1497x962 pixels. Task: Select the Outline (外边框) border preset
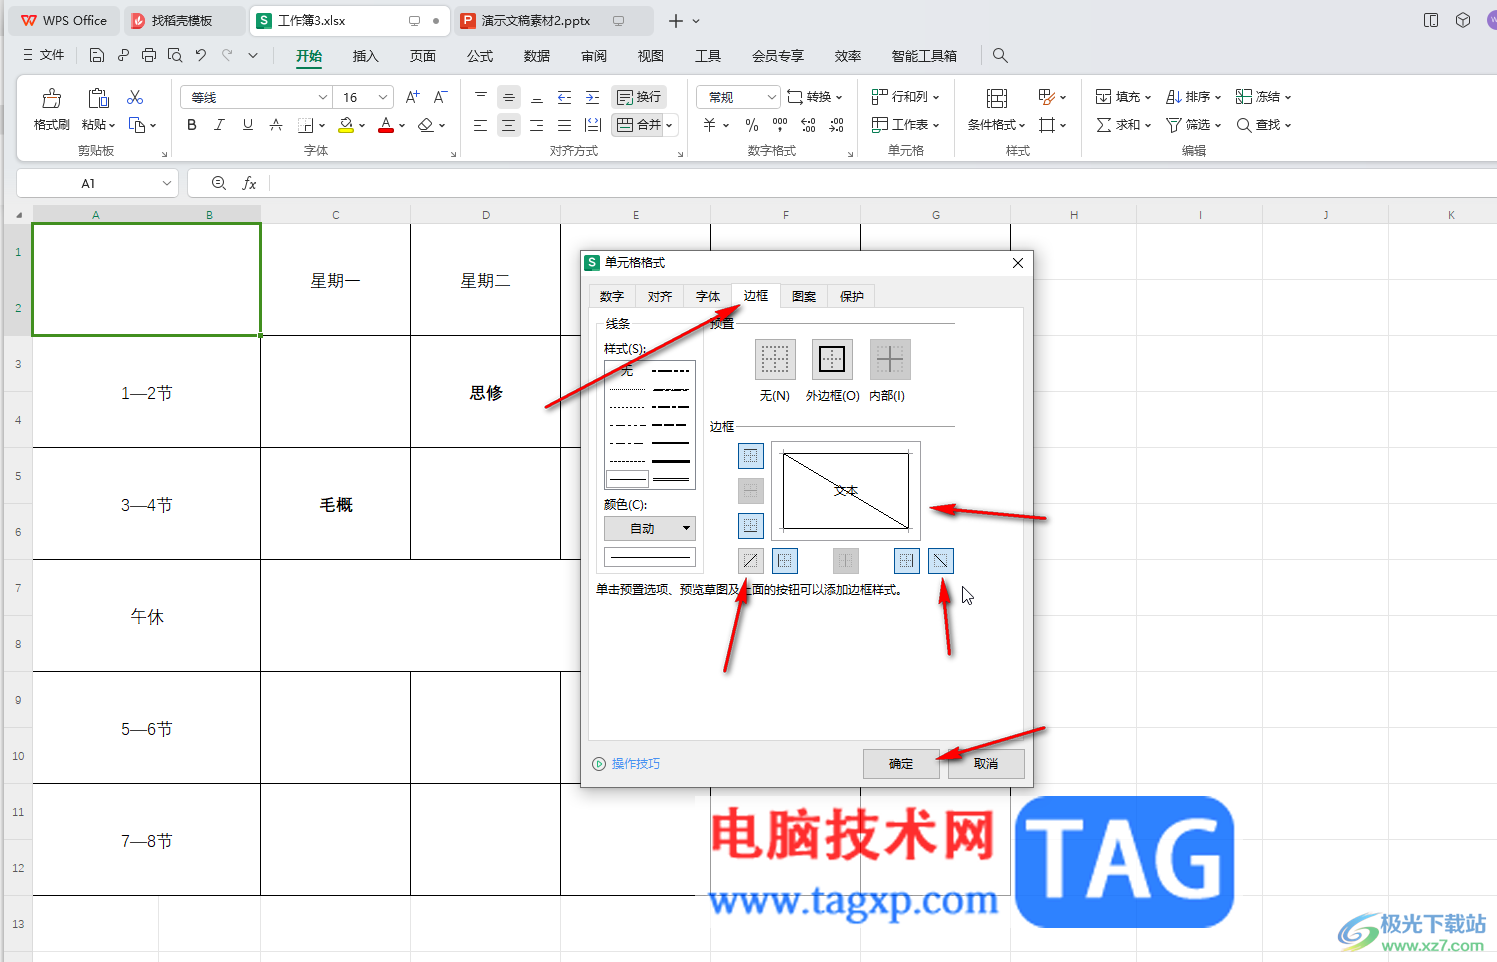click(832, 360)
